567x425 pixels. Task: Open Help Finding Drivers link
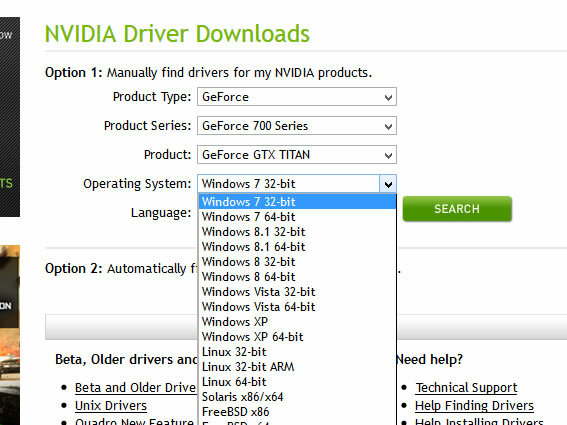point(474,405)
